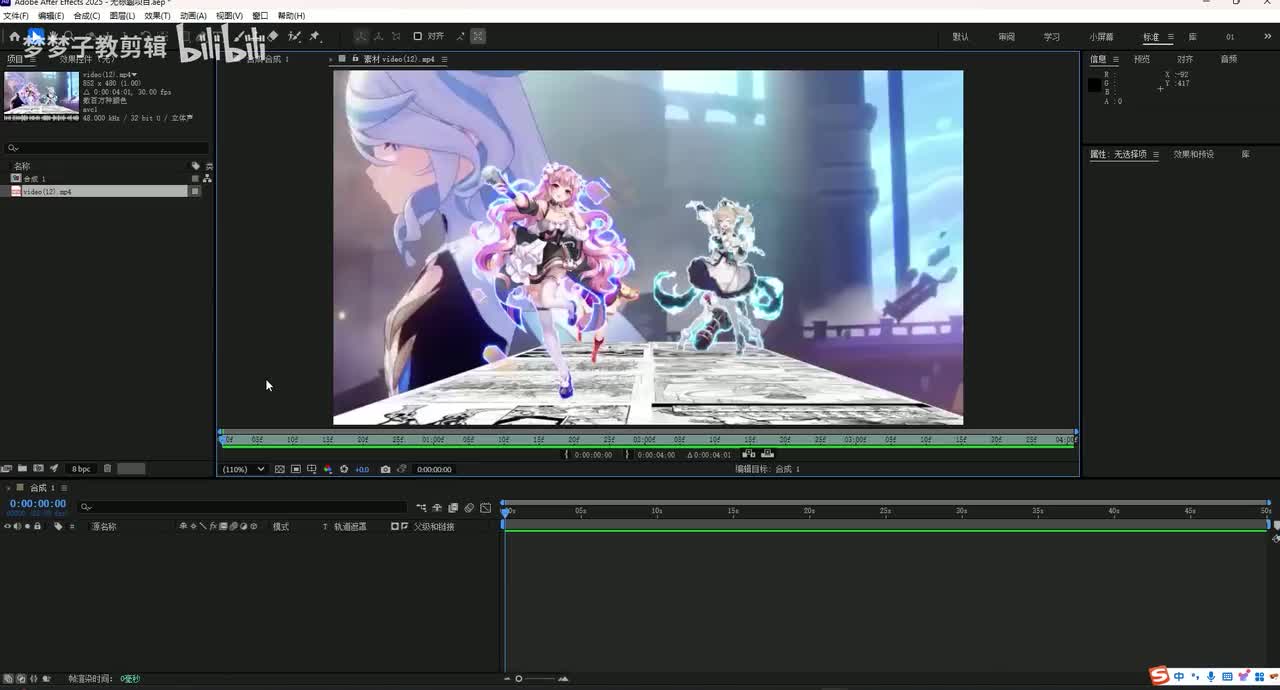
Task: Open the 对齐 panel tab on the right
Action: tap(1185, 59)
